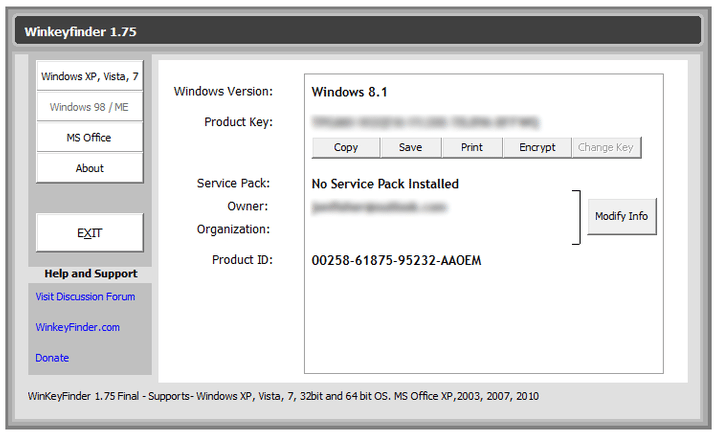Open the WinkeyFinder.com link

coord(77,327)
